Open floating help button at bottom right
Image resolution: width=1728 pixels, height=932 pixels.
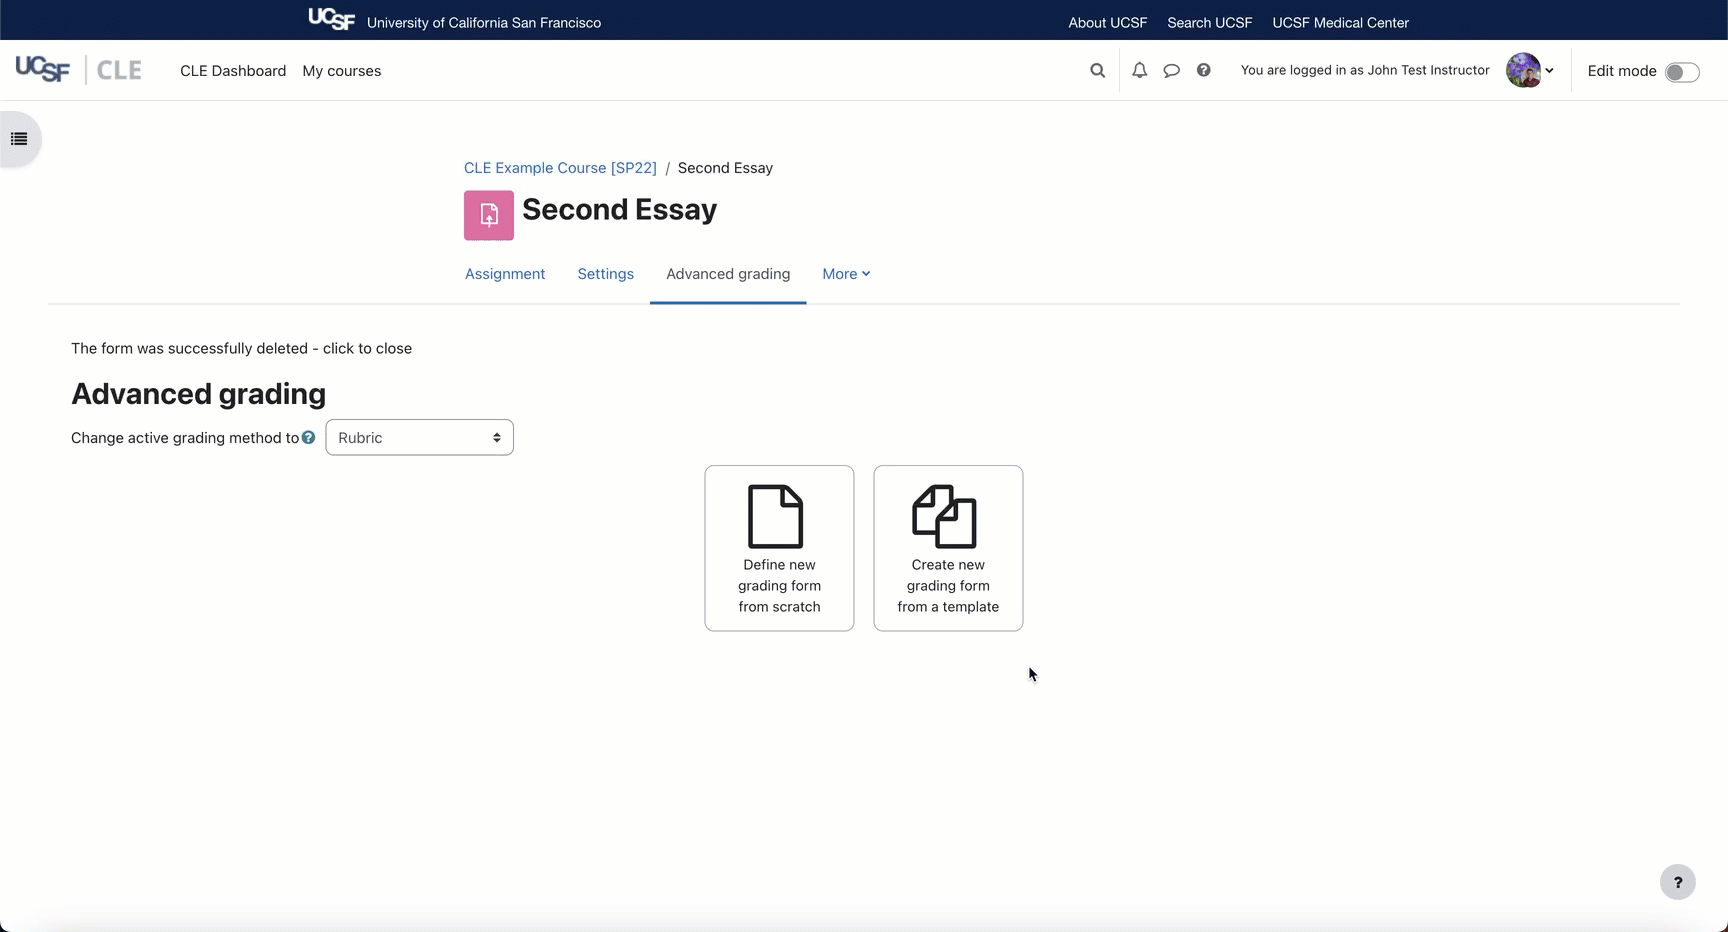[1677, 882]
